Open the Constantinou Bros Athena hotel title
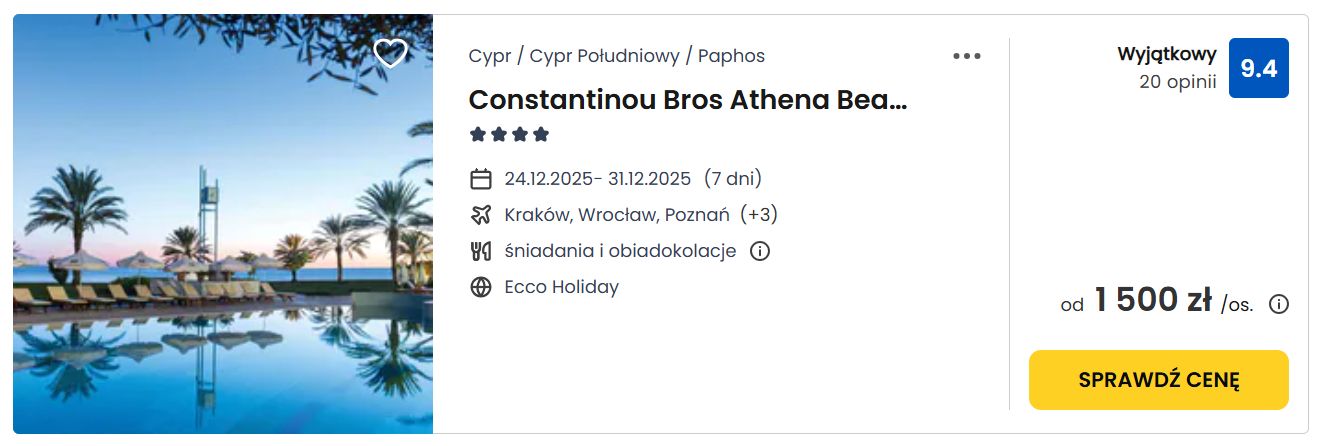1321x446 pixels. click(688, 100)
